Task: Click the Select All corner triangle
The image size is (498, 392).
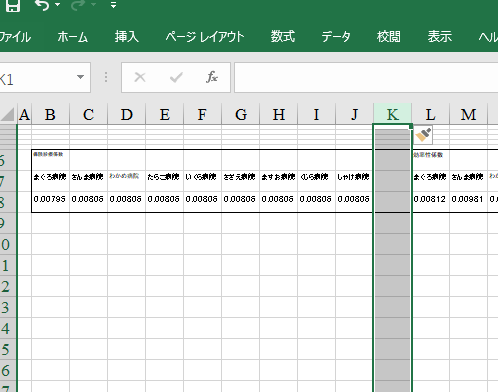Action: (x=8, y=114)
